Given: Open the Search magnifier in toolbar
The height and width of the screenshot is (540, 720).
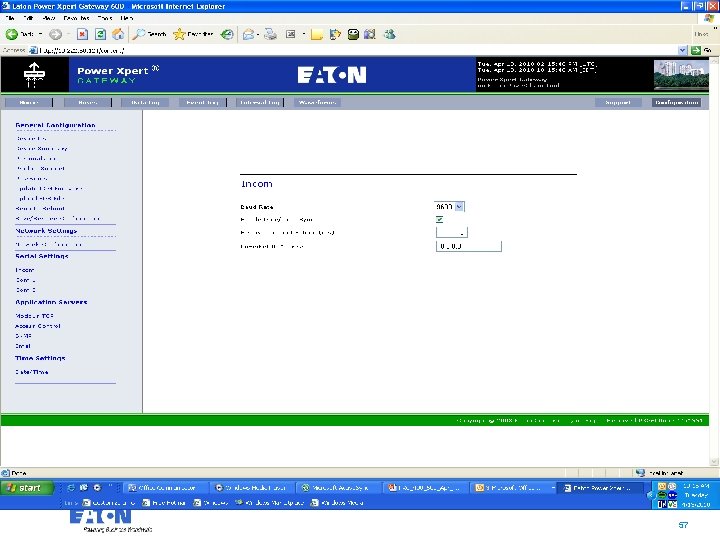Looking at the screenshot, I should pos(150,34).
